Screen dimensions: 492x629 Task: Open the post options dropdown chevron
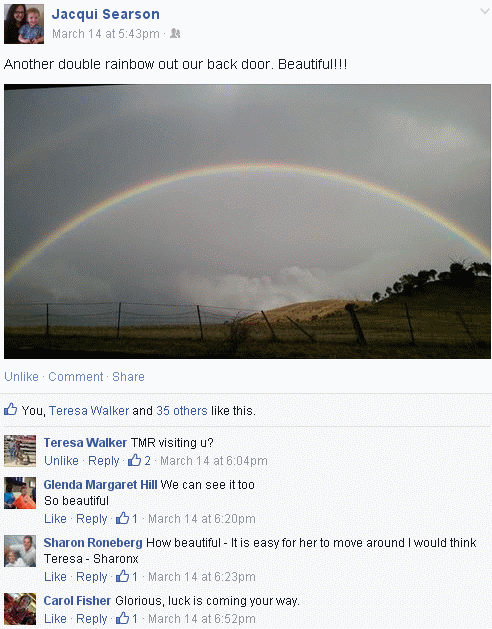pos(485,12)
